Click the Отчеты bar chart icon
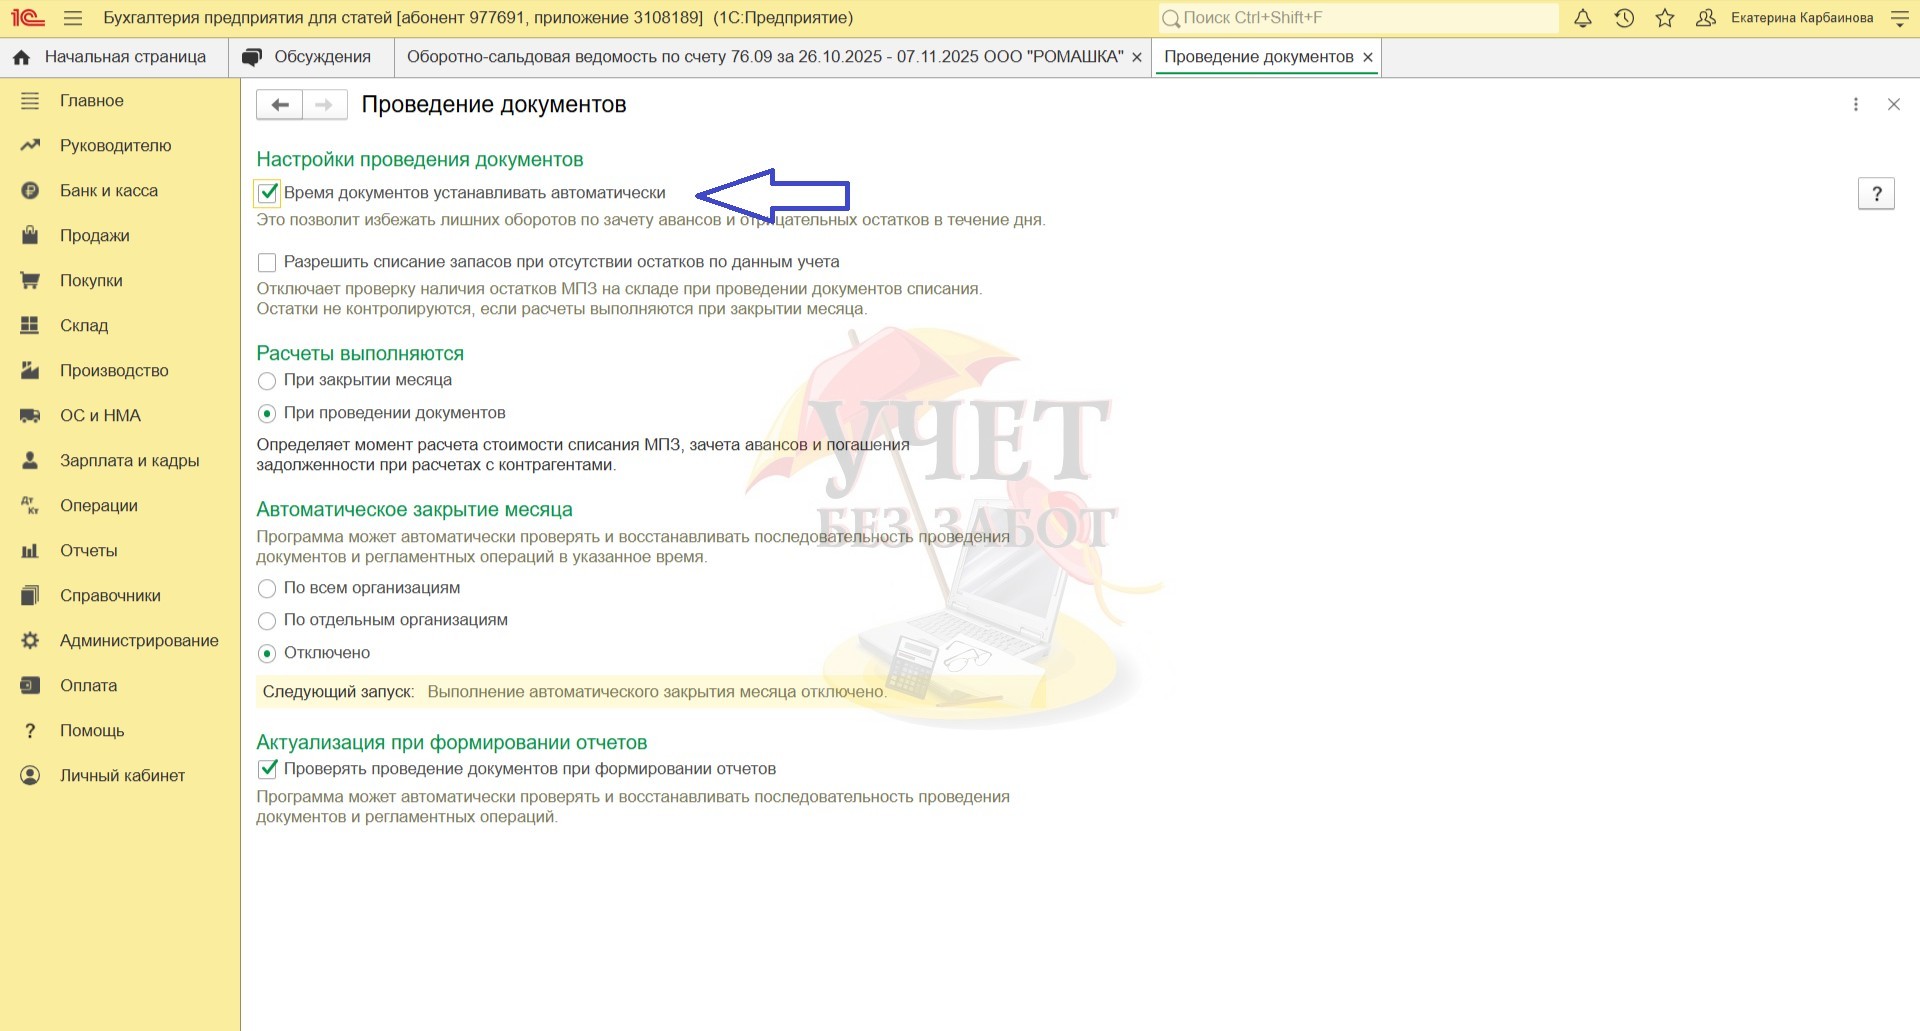1920x1031 pixels. [30, 551]
